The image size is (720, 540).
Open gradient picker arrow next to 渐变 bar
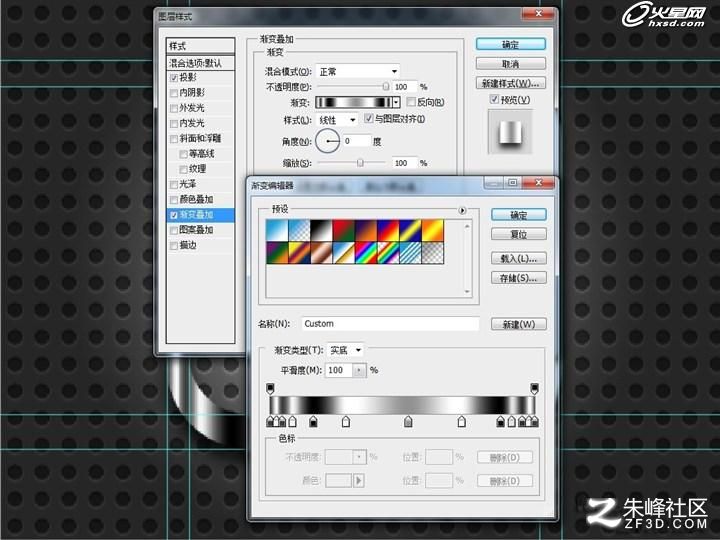[396, 102]
